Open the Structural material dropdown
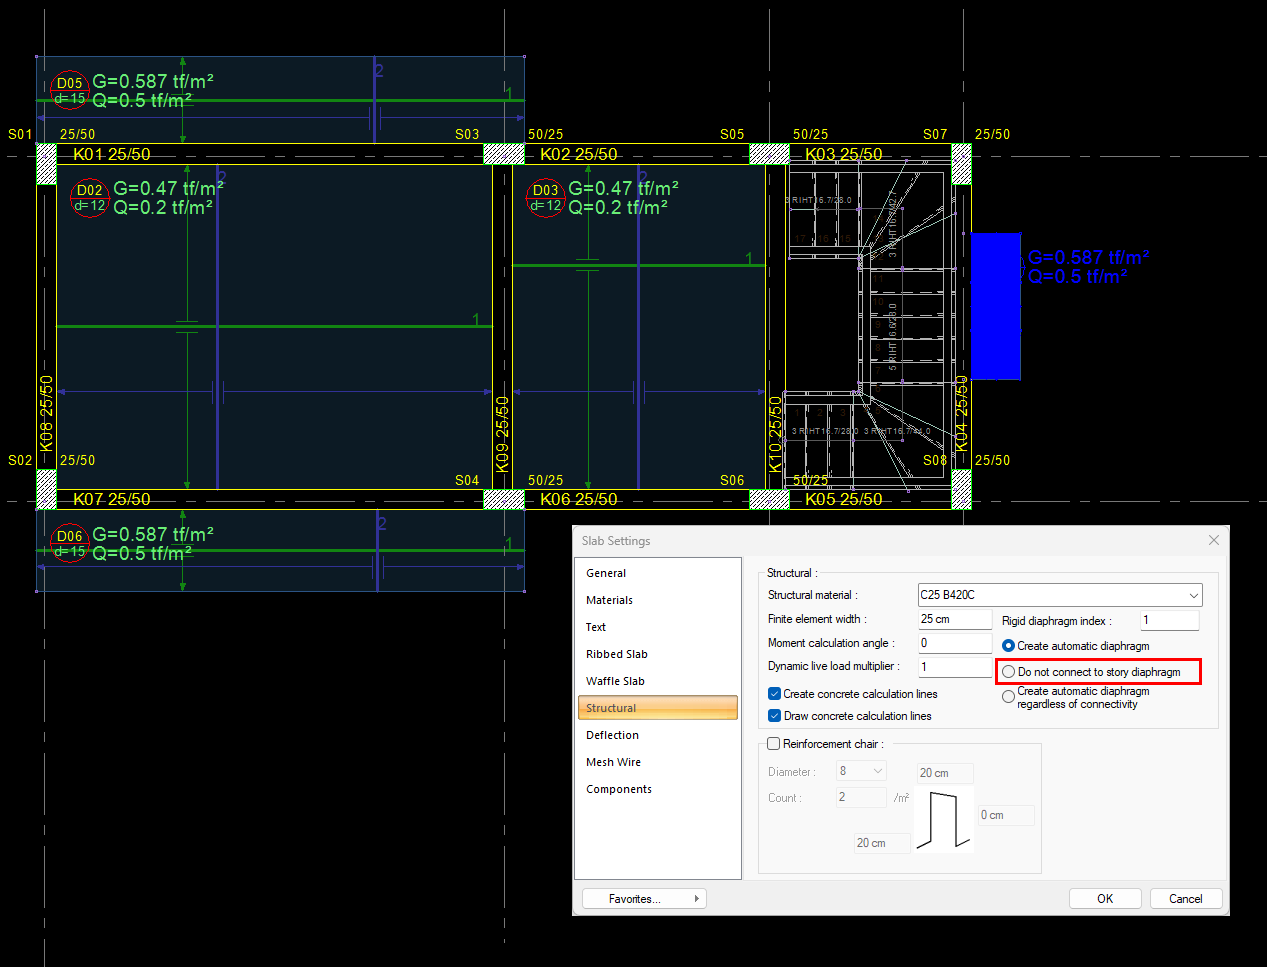1267x967 pixels. pyautogui.click(x=1060, y=595)
